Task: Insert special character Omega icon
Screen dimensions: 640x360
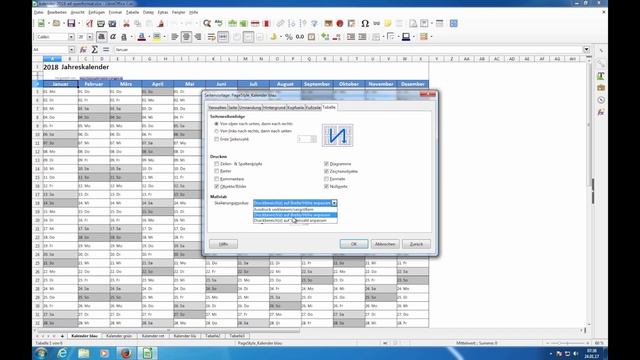Action: 365,23
